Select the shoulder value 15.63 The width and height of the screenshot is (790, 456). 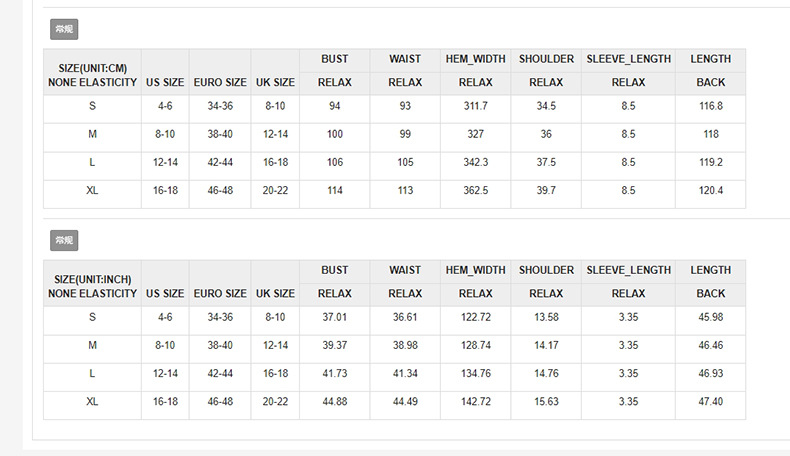546,401
